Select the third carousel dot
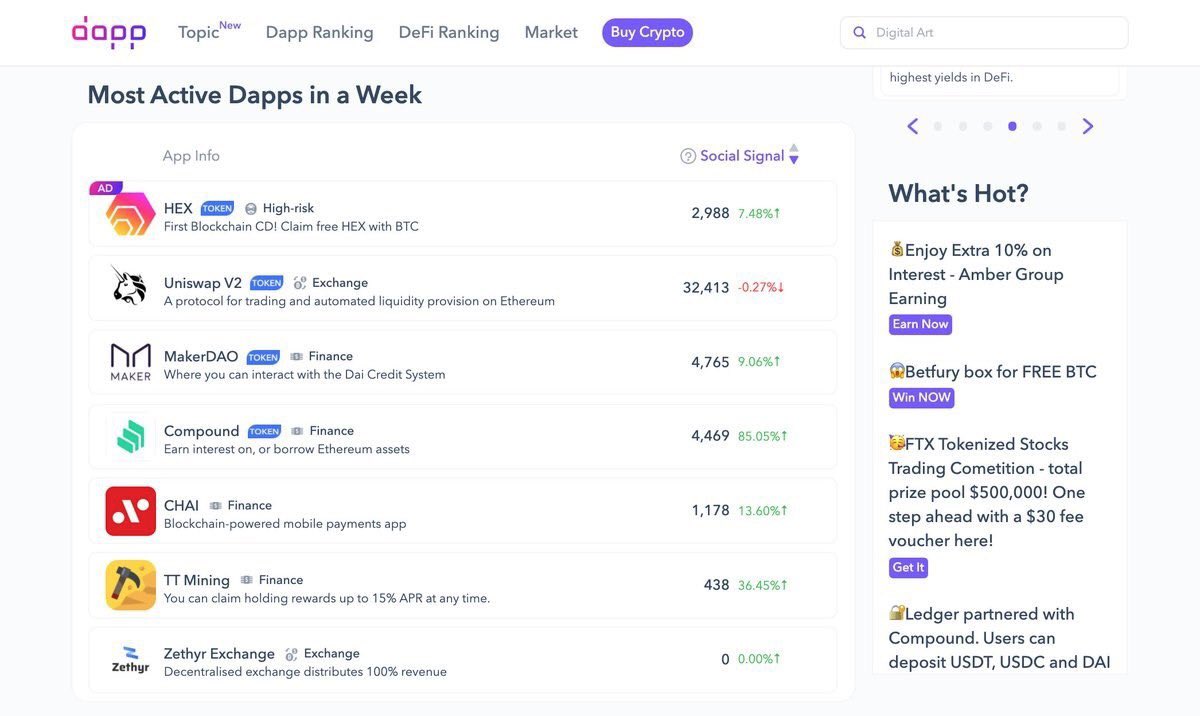The height and width of the screenshot is (716, 1200). 988,127
